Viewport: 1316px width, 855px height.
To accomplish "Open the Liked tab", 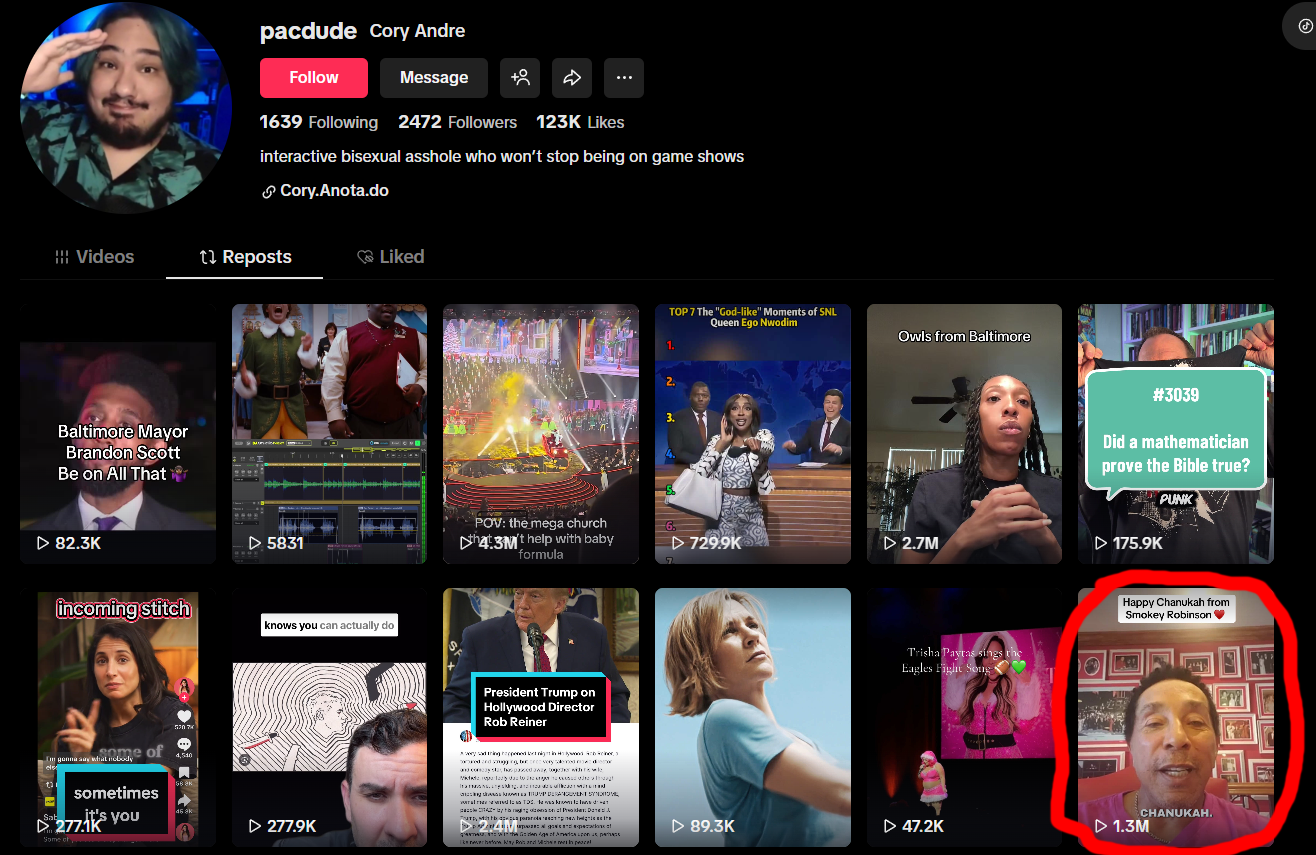I will [391, 257].
